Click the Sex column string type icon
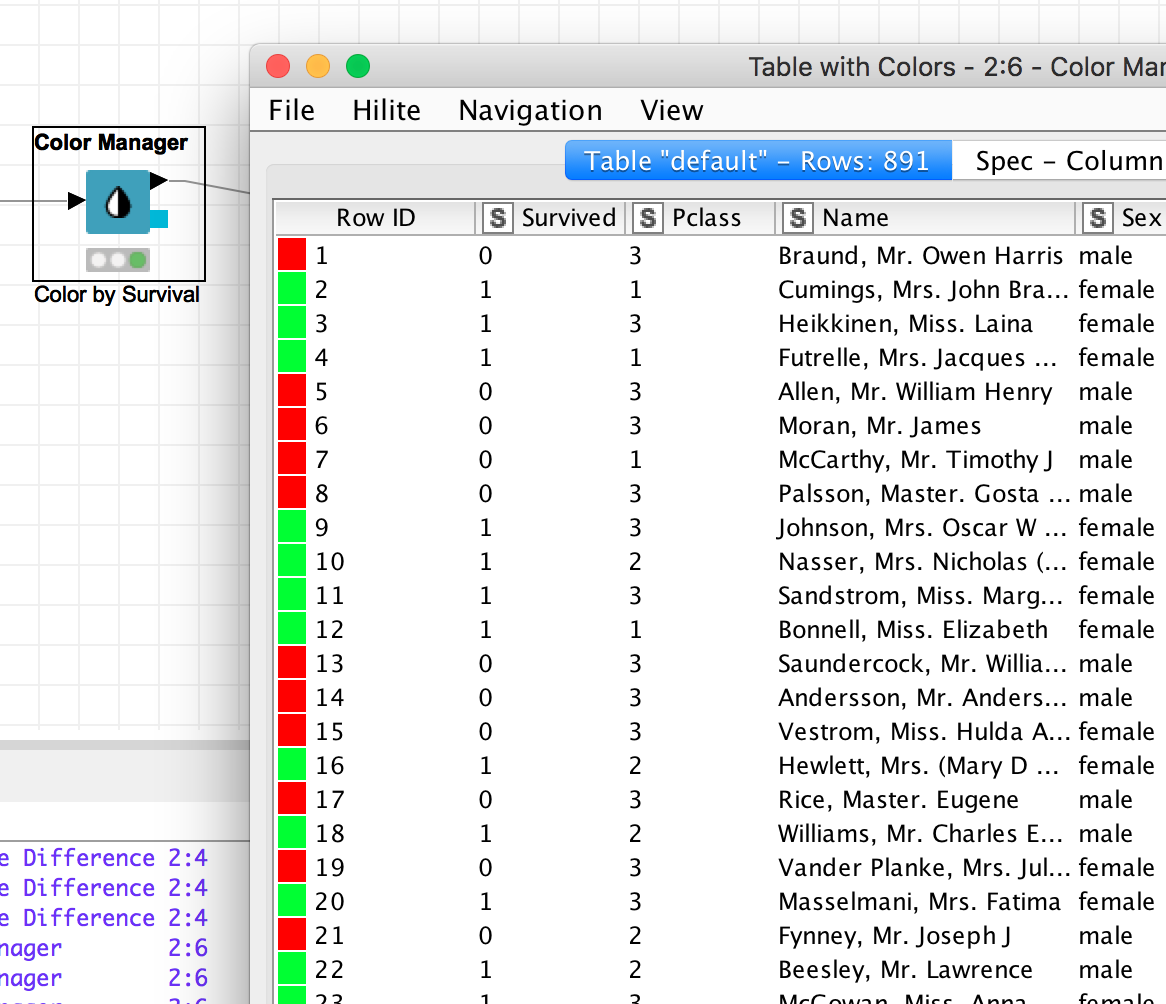Viewport: 1166px width, 1004px height. (x=1098, y=218)
